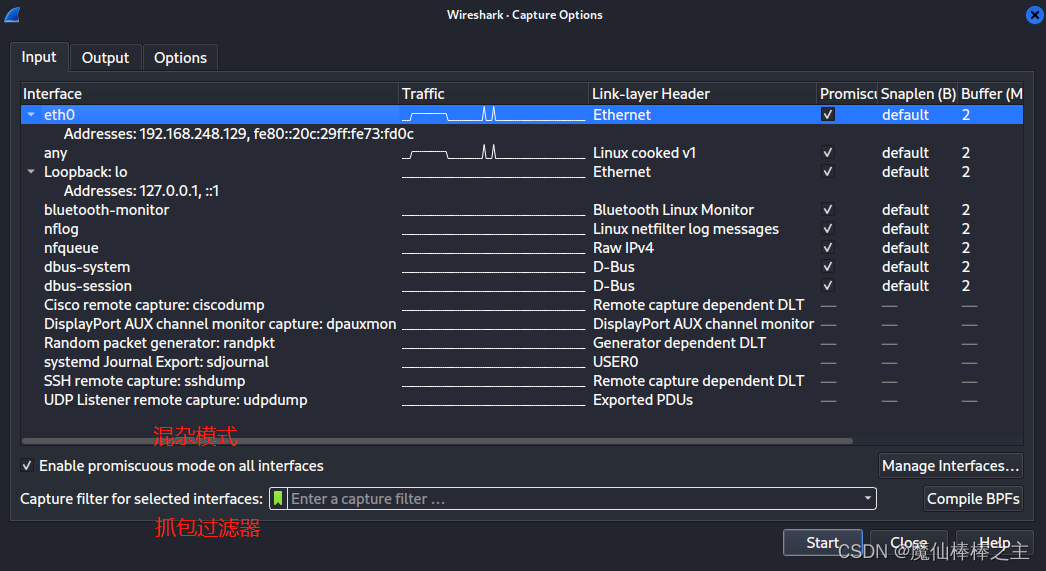The height and width of the screenshot is (571, 1046).
Task: Disable promiscuous mode on all interfaces
Action: pyautogui.click(x=27, y=466)
